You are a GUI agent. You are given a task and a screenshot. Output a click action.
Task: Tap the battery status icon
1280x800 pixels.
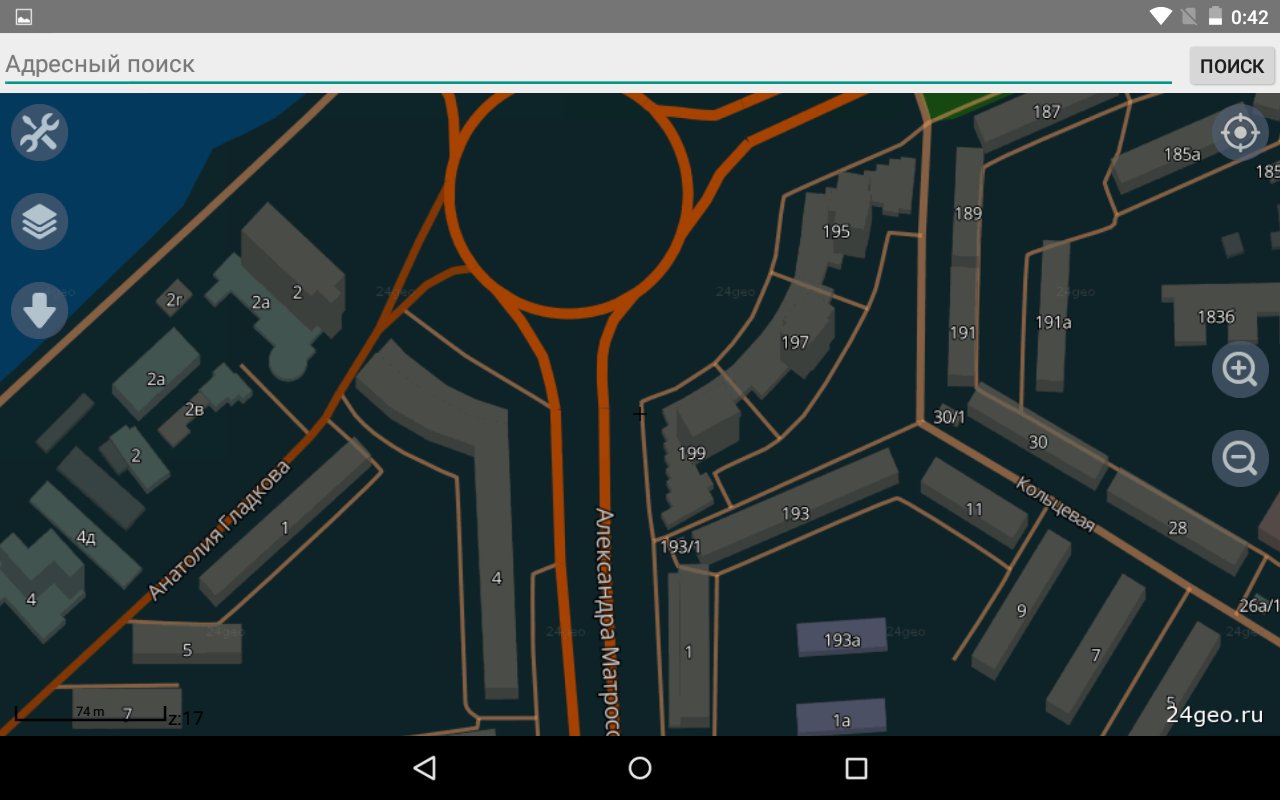tap(1216, 16)
